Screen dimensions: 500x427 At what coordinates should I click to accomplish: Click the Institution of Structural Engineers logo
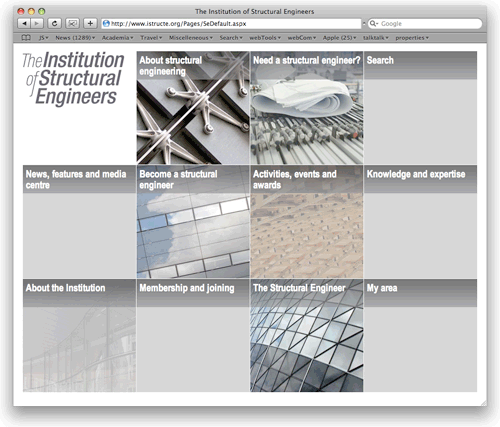point(73,79)
